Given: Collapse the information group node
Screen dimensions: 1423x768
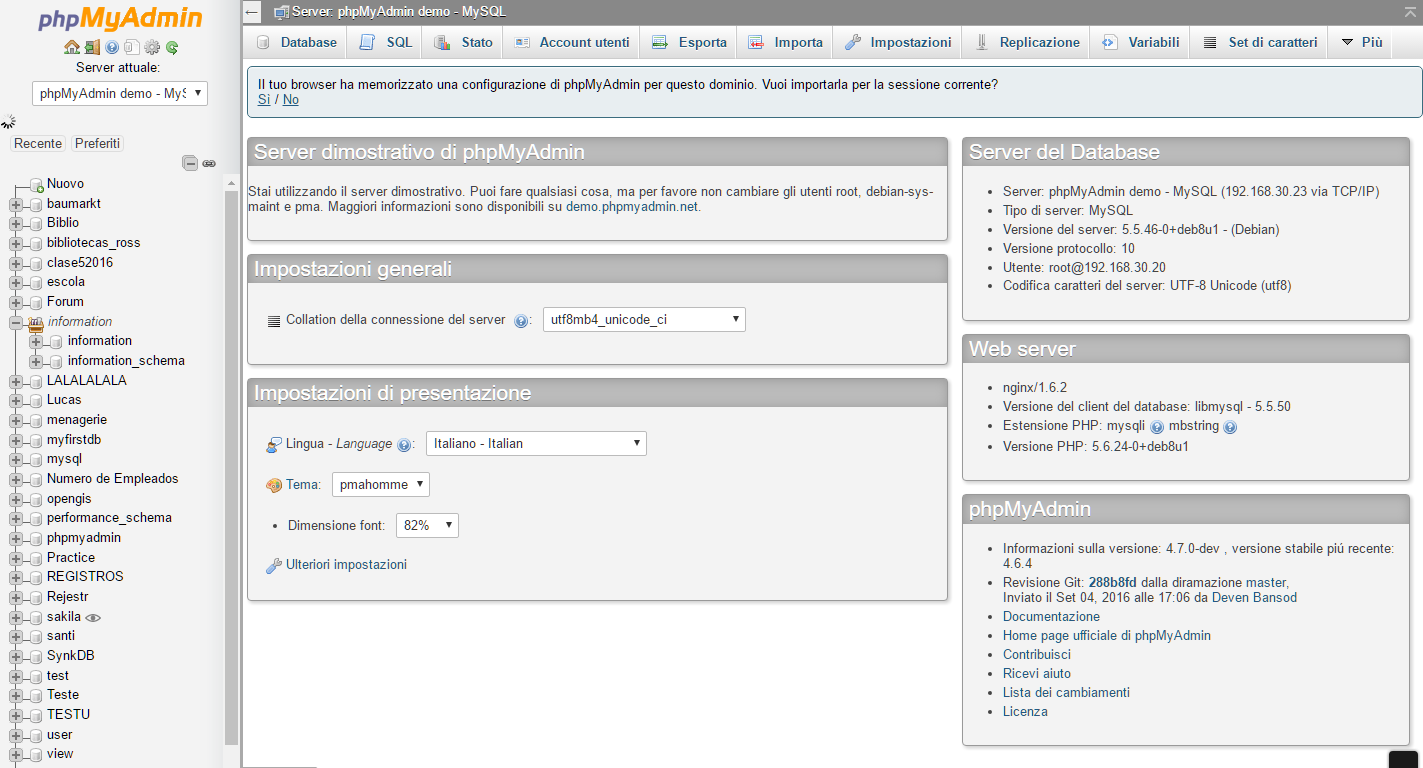Looking at the screenshot, I should (16, 322).
